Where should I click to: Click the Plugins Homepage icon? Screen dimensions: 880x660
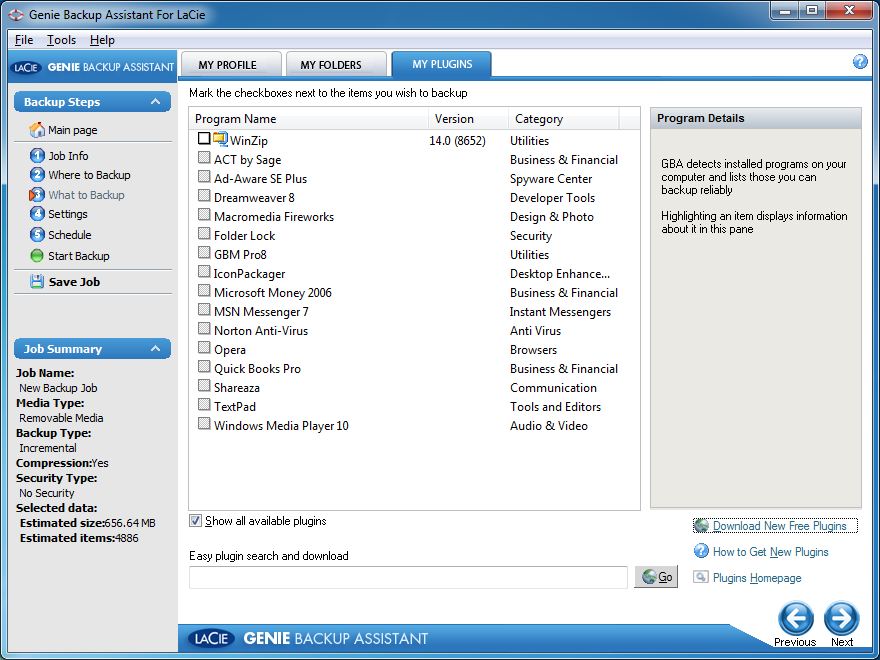(x=700, y=577)
